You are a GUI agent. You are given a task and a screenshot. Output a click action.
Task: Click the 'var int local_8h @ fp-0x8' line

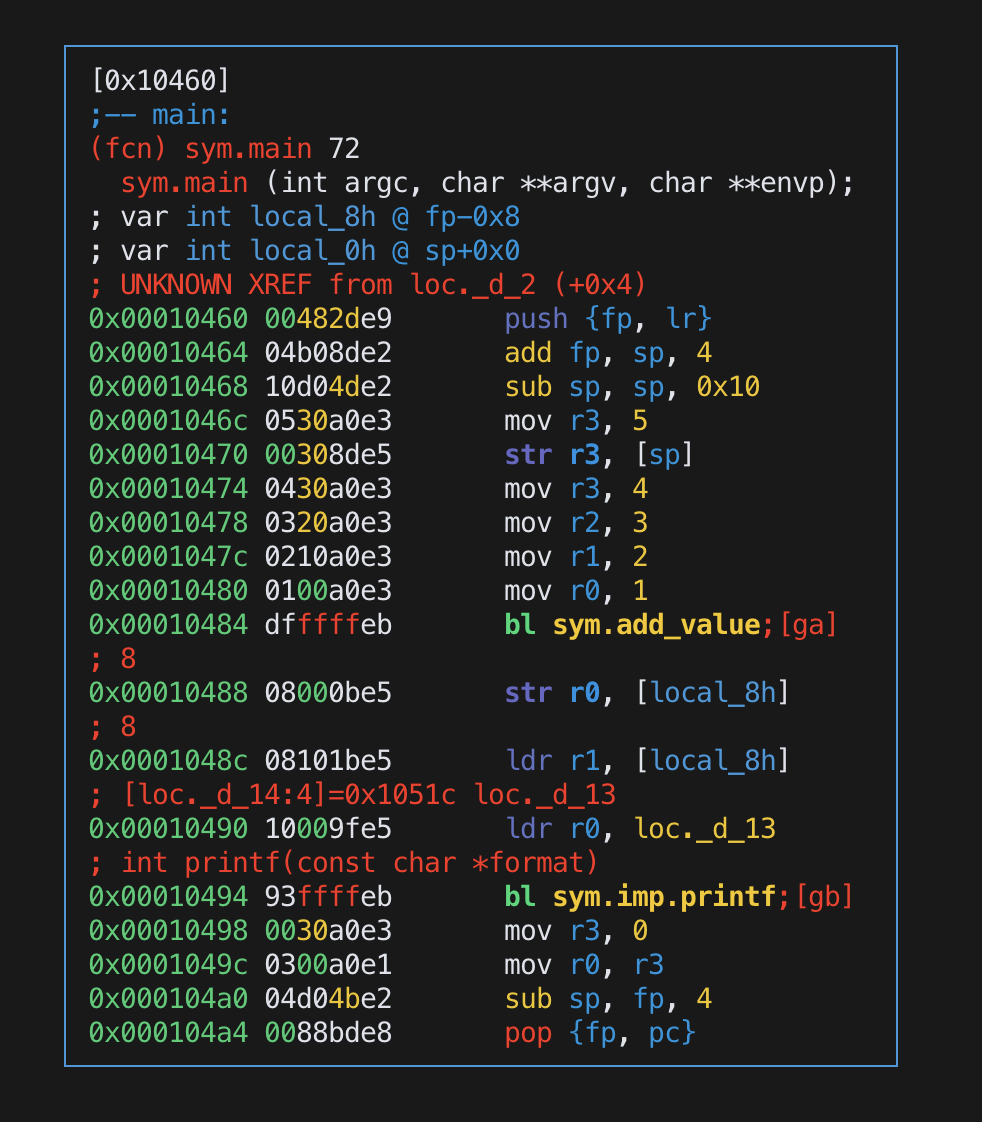tap(305, 217)
